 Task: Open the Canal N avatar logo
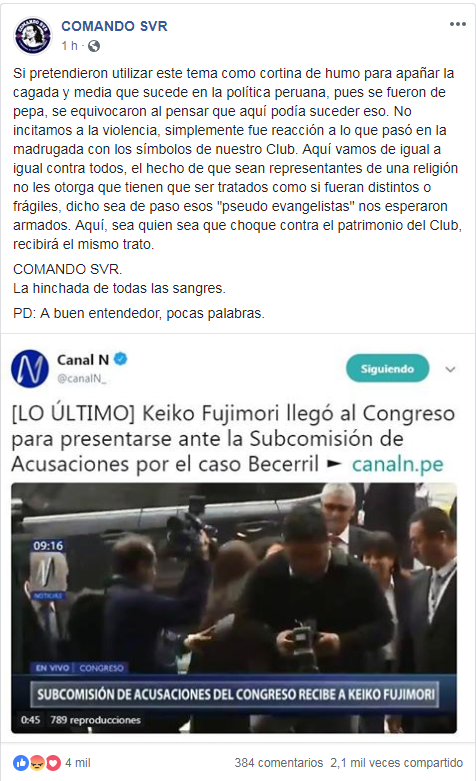[30, 369]
